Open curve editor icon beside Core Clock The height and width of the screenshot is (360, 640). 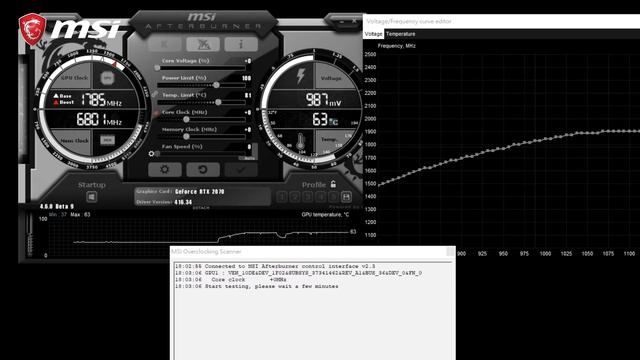(x=156, y=113)
